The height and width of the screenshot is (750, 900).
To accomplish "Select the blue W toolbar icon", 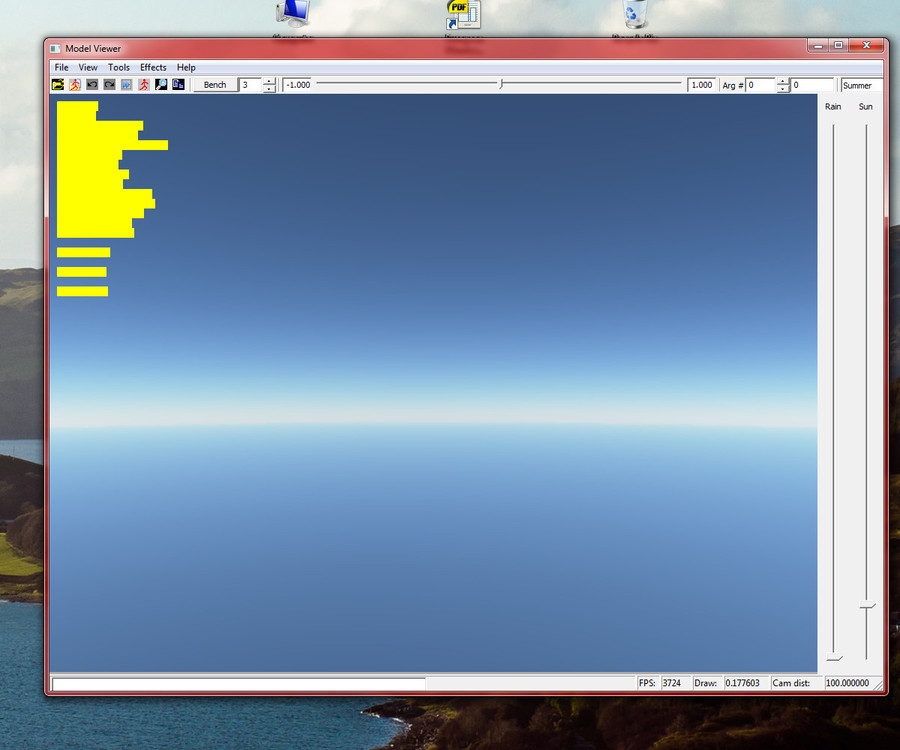I will point(128,85).
